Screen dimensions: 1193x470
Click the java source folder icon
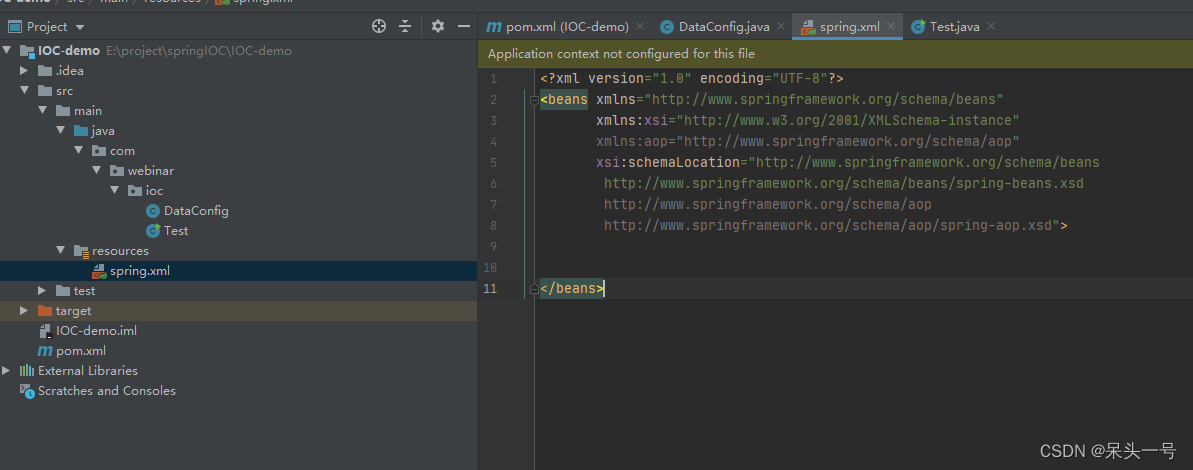tap(81, 131)
